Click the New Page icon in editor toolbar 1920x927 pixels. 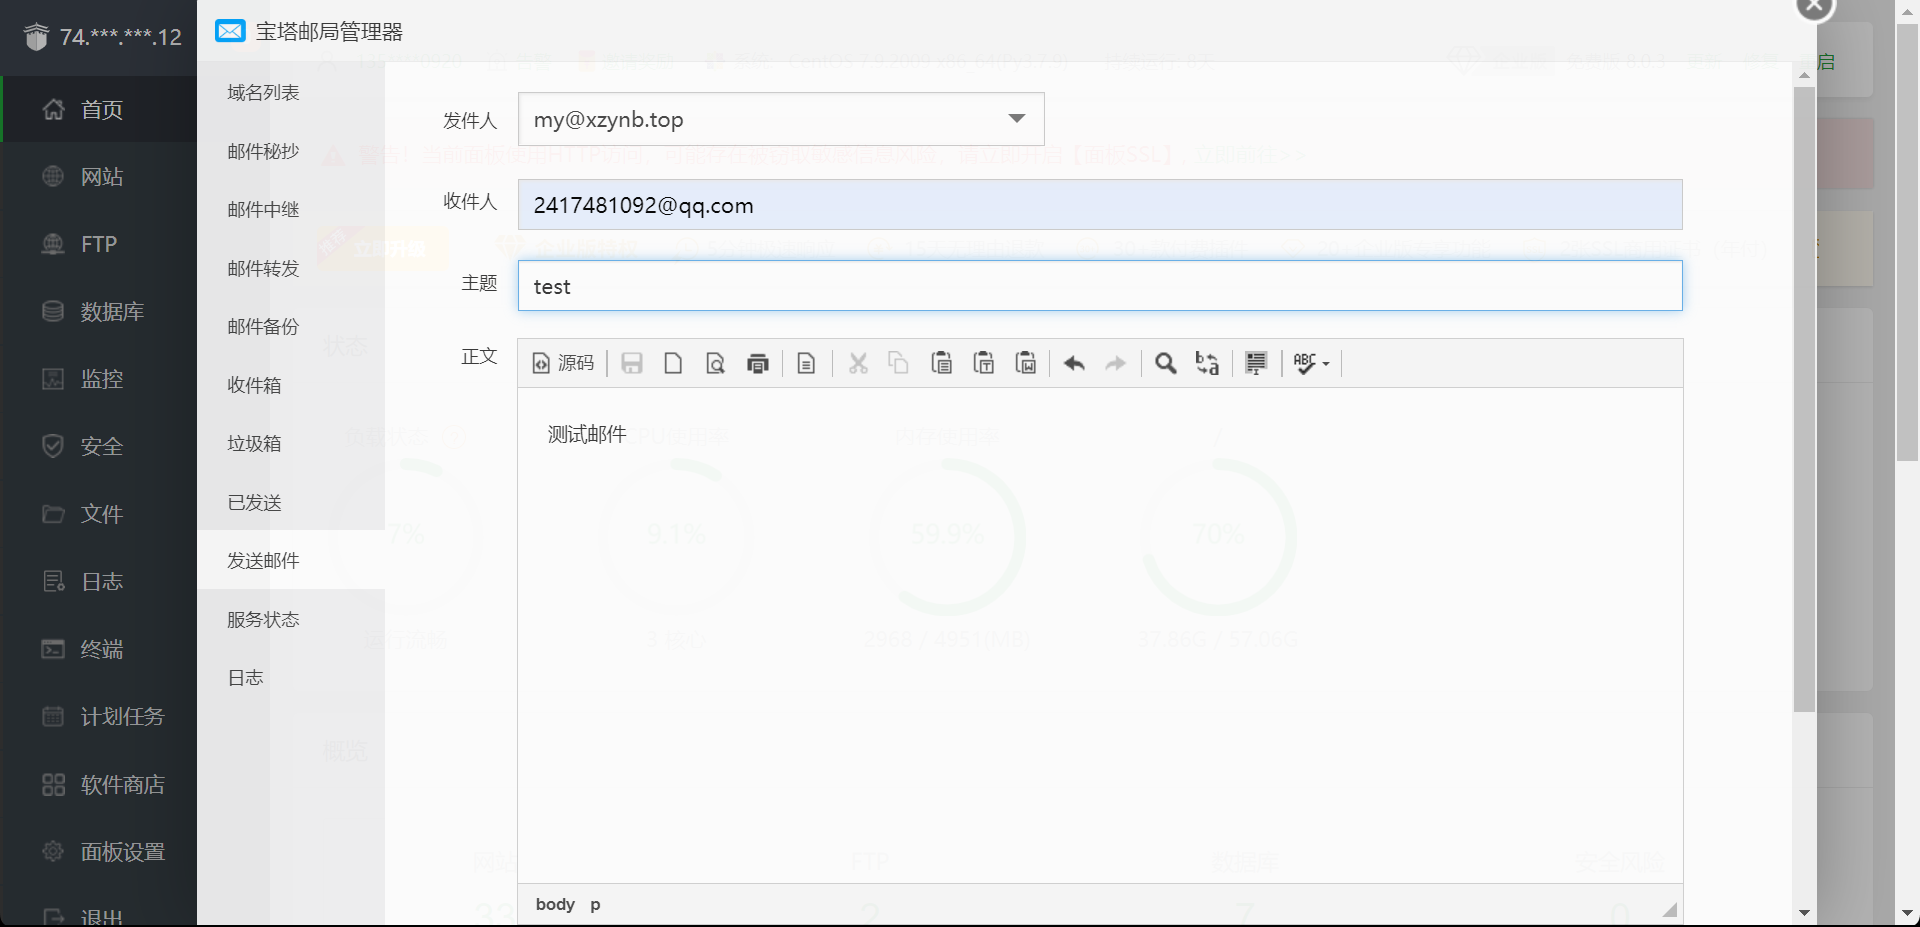[673, 363]
